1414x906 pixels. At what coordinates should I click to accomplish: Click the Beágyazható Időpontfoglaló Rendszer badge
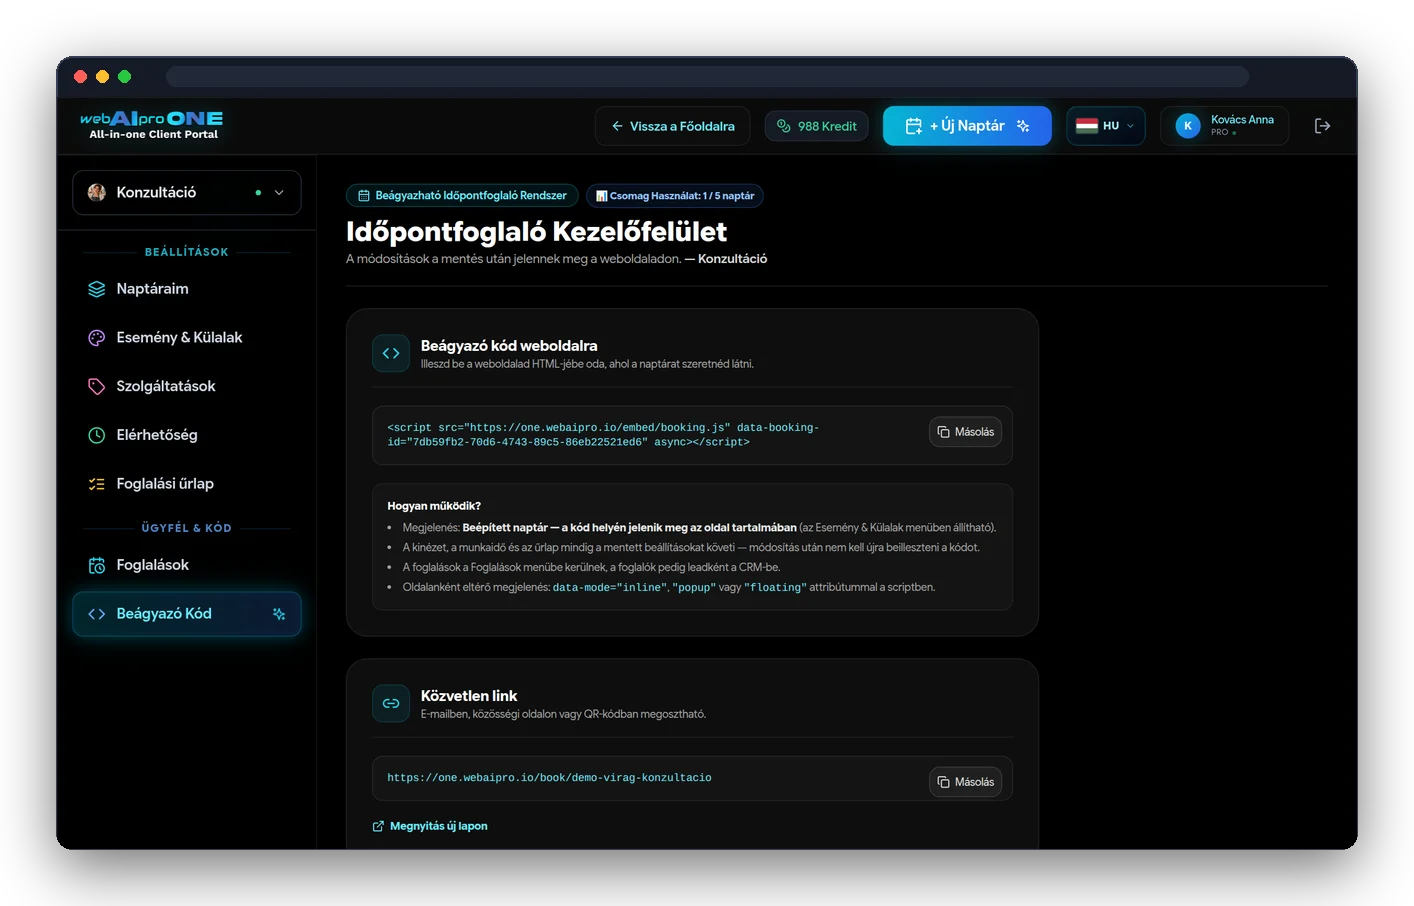click(462, 196)
